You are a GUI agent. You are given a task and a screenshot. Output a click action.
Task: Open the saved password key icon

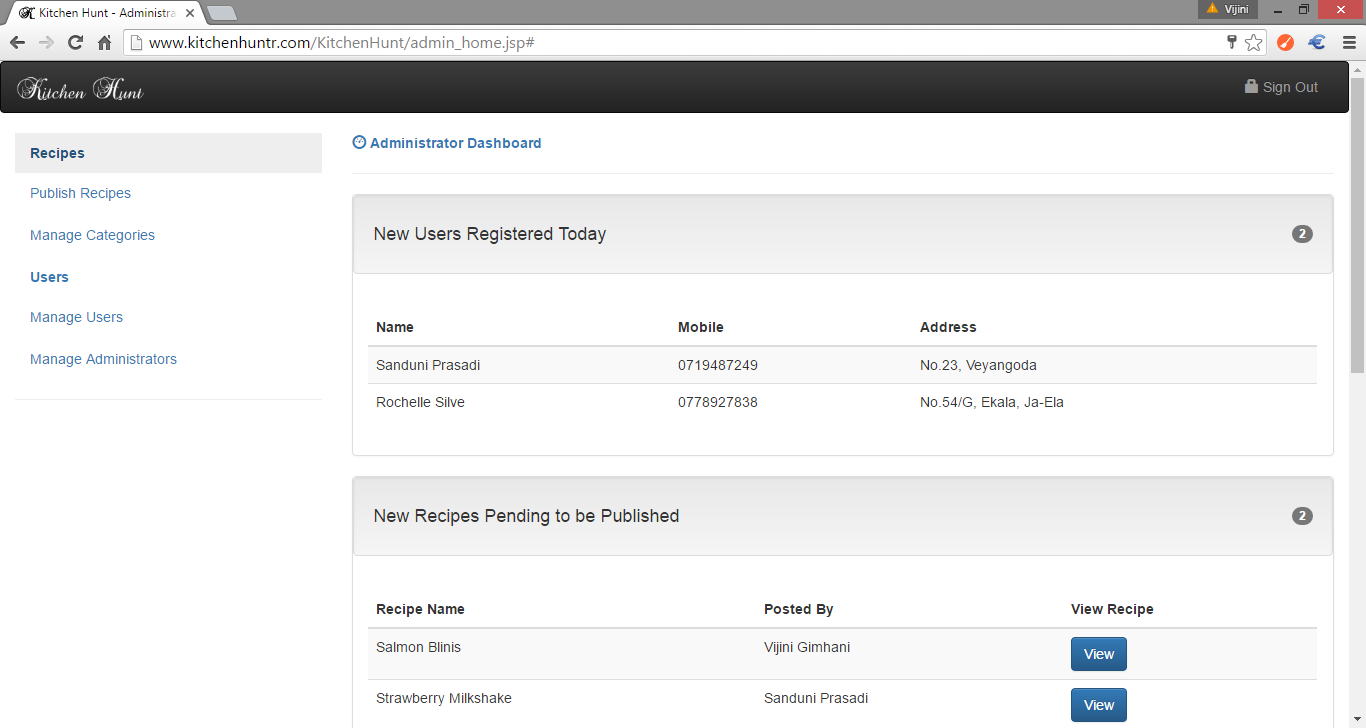pos(1232,42)
